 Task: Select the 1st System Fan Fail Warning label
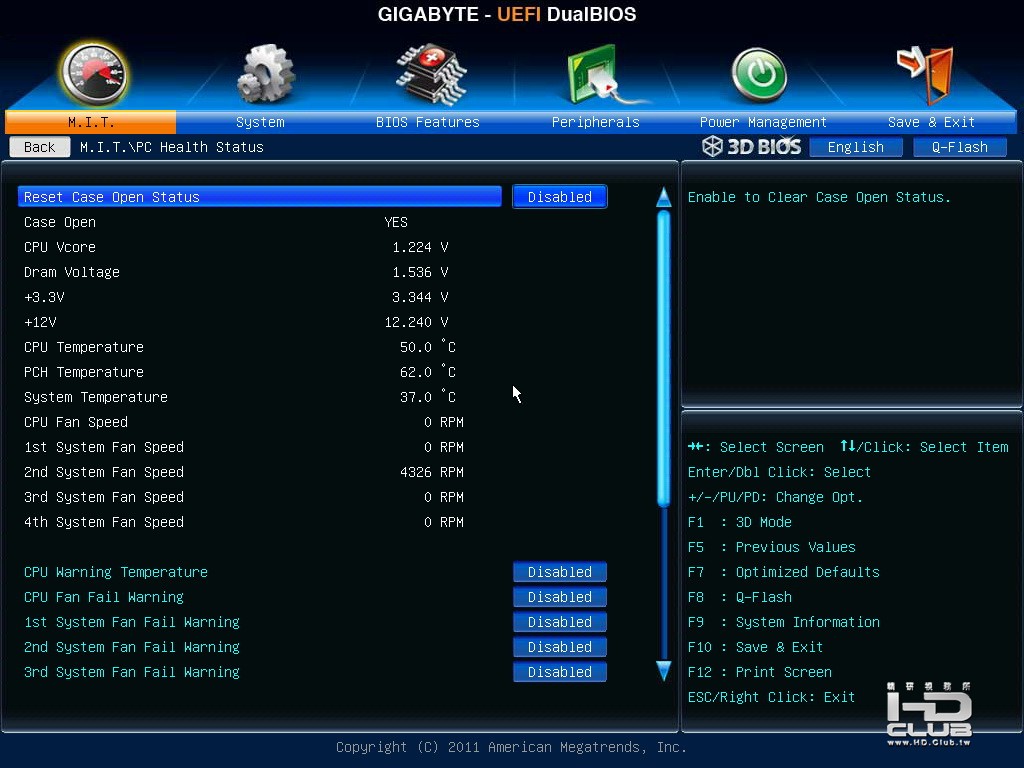[132, 622]
